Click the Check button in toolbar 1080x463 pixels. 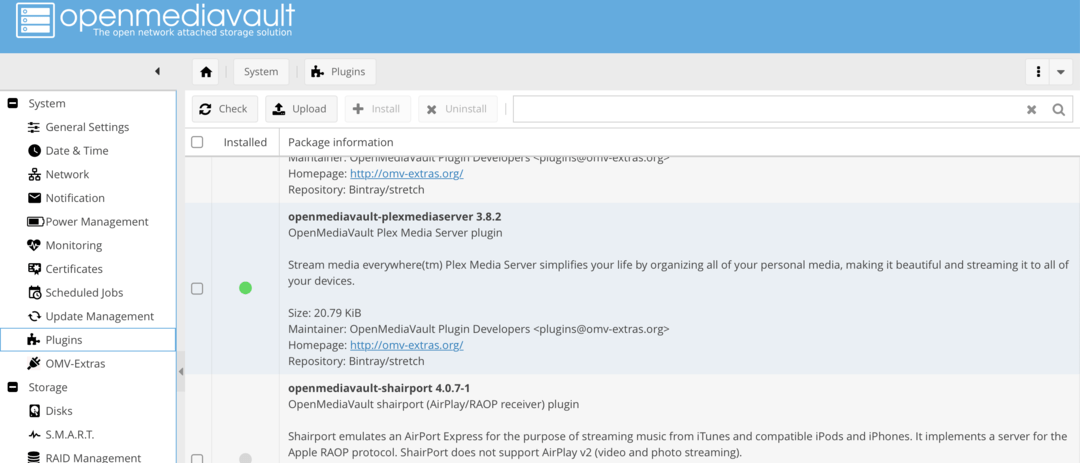click(225, 109)
